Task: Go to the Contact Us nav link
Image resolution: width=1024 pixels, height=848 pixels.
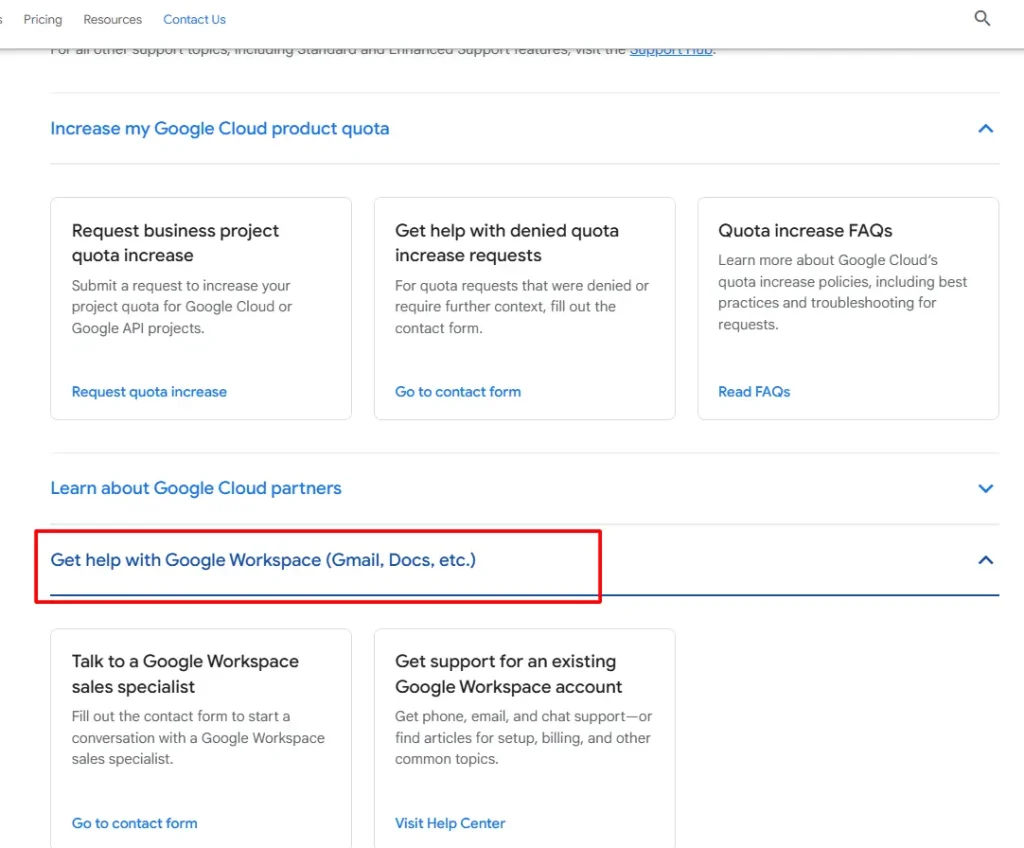Action: (194, 20)
